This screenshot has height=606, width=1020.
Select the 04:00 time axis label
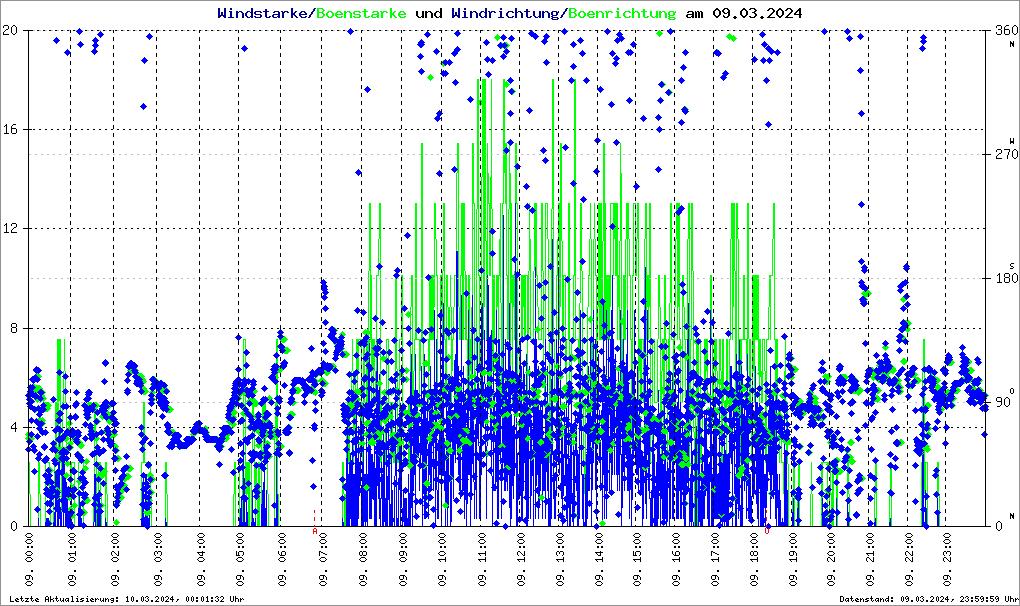pos(201,559)
